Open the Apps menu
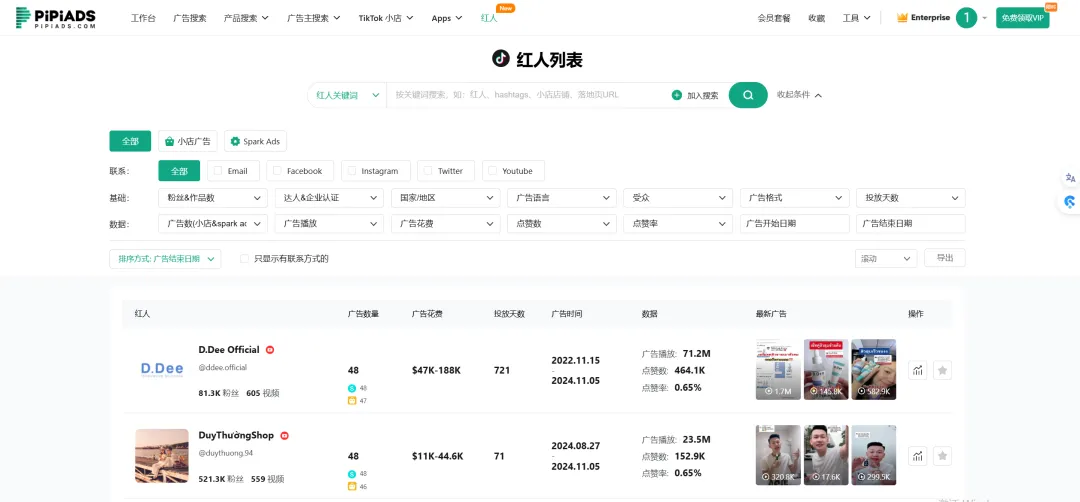 [x=446, y=18]
